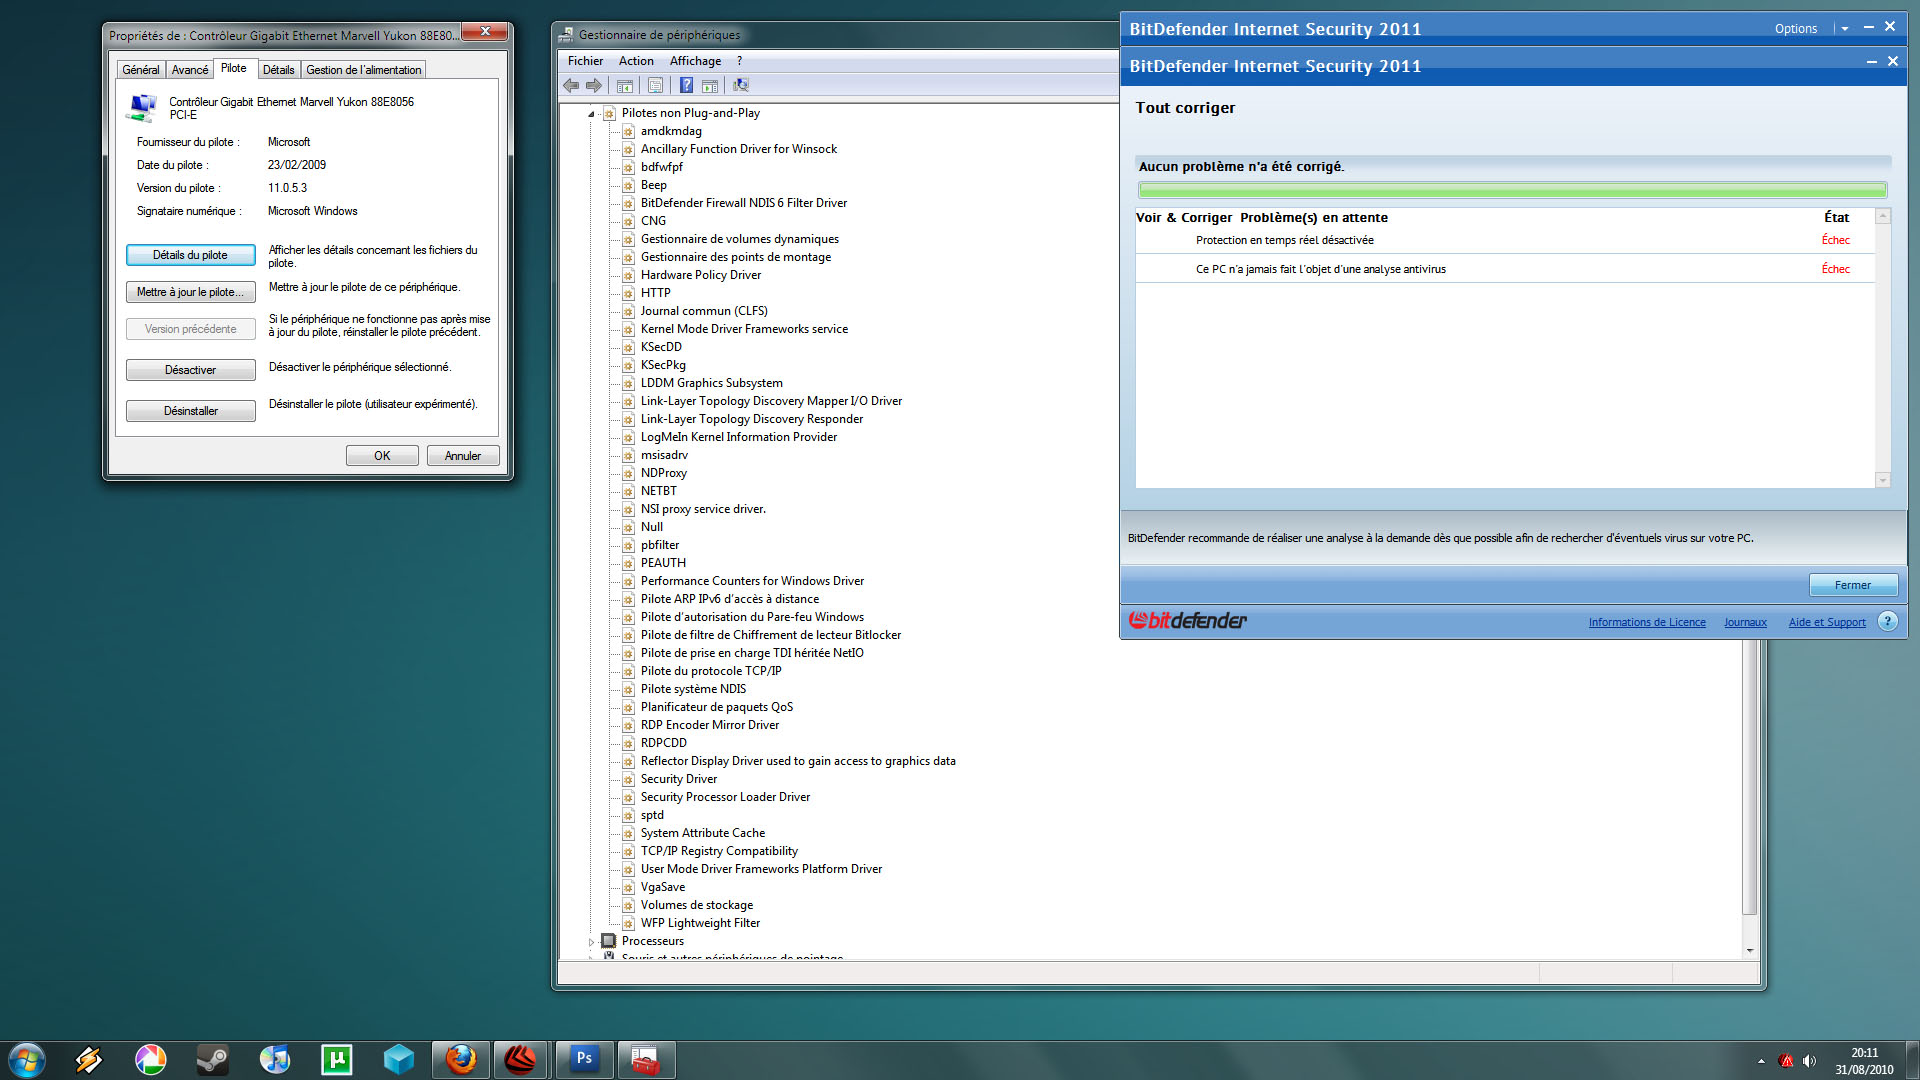Open the ? help menu in Device Manager
Viewport: 1920px width, 1080px height.
point(739,61)
